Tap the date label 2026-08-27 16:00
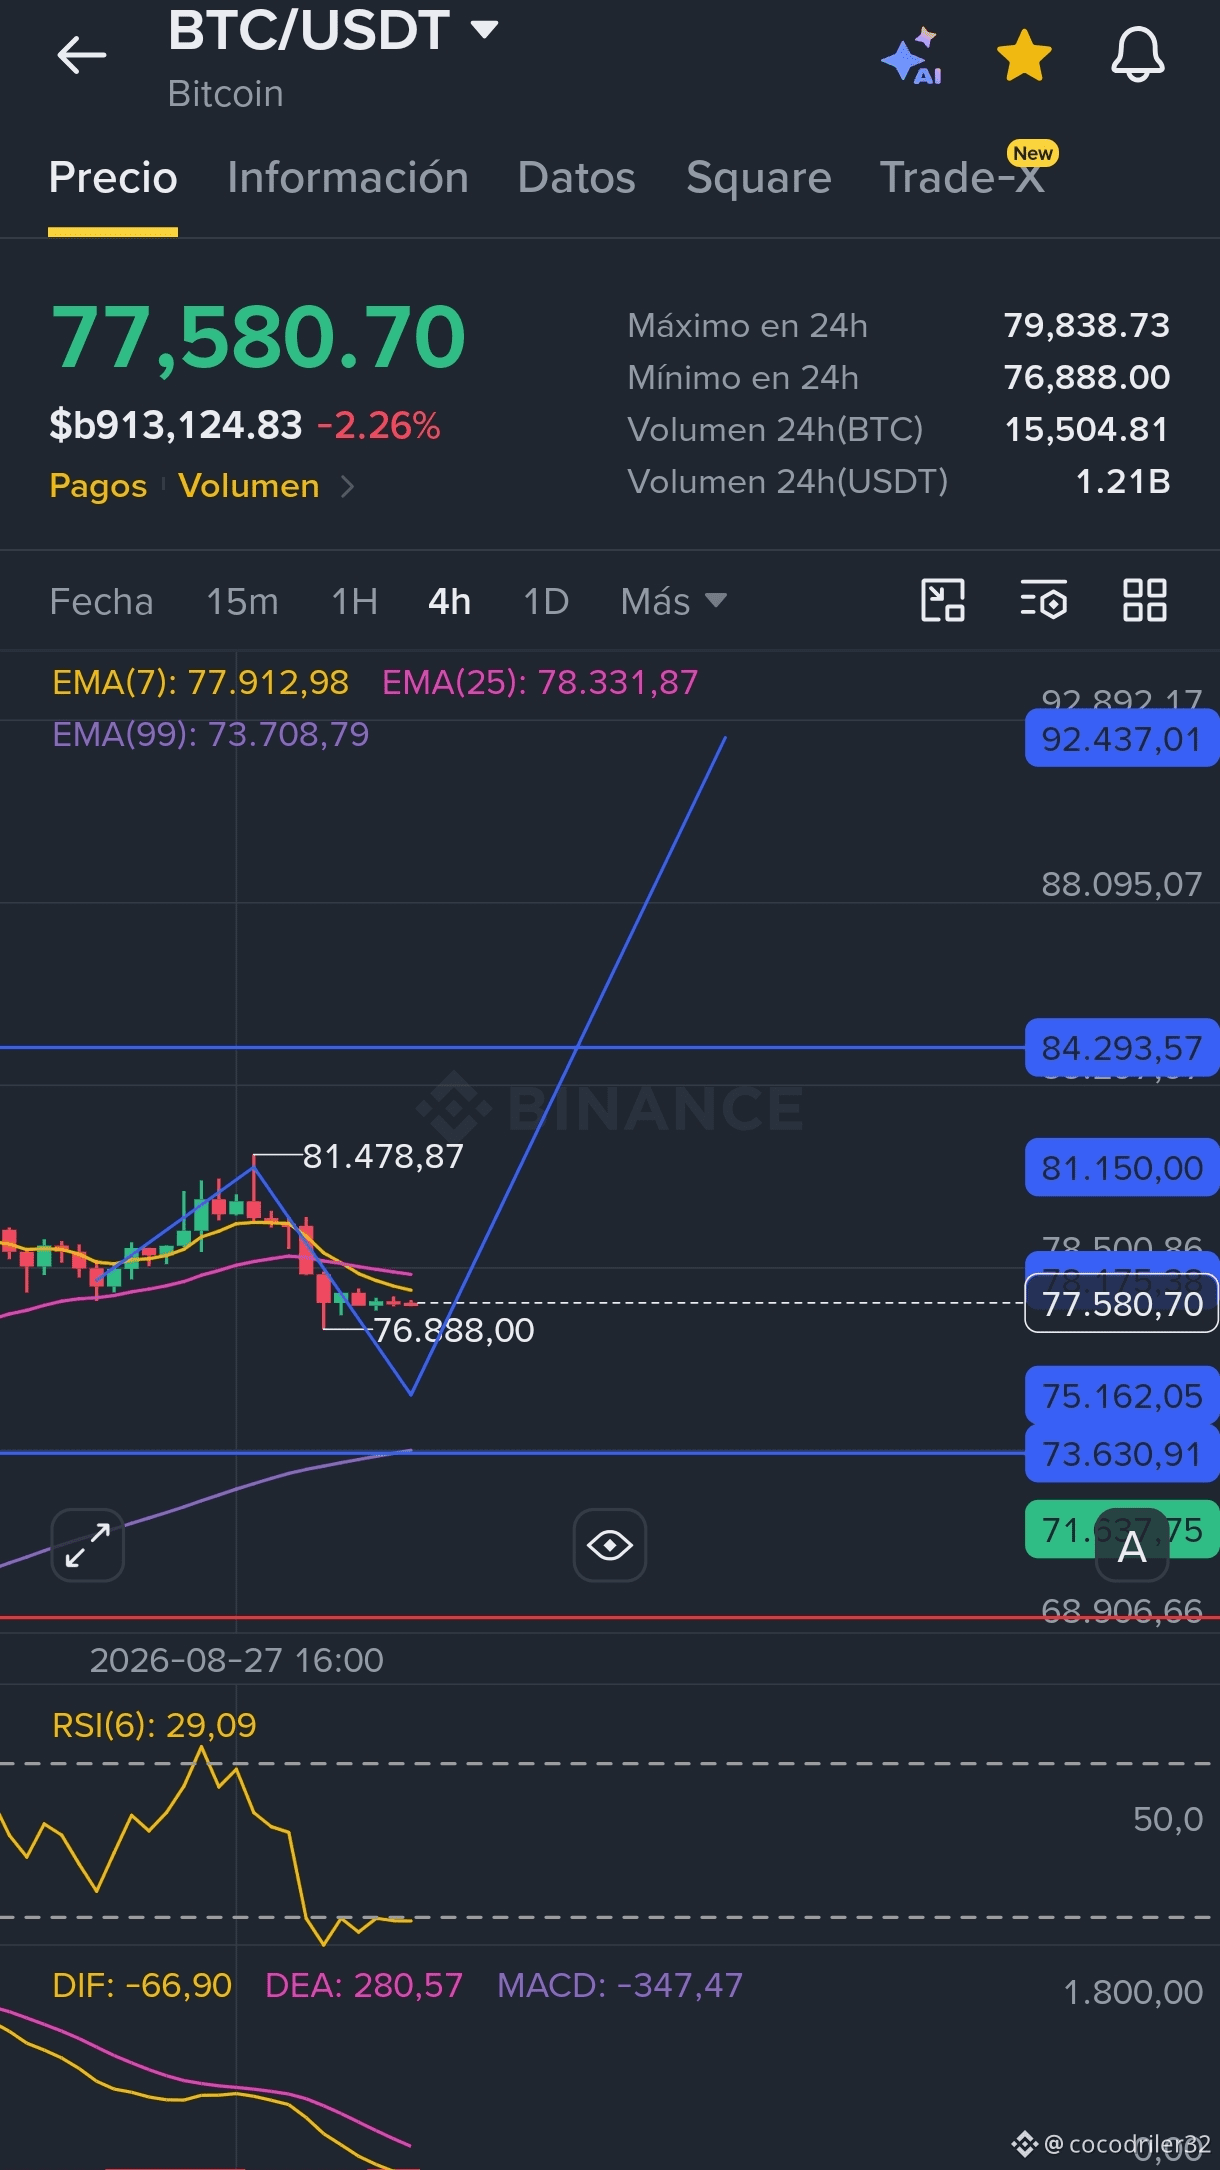 point(237,1660)
